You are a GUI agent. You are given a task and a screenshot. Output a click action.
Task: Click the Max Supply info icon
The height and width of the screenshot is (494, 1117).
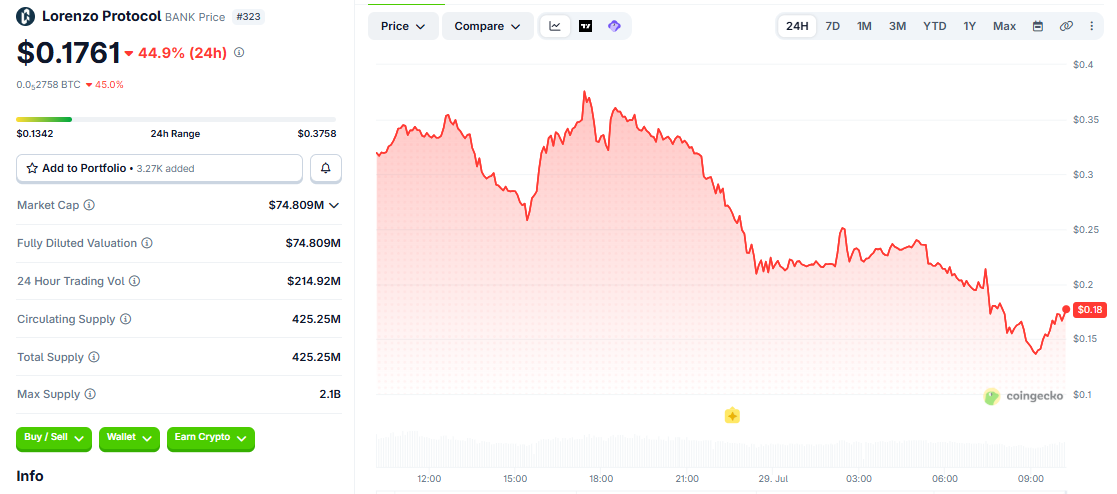pyautogui.click(x=90, y=394)
